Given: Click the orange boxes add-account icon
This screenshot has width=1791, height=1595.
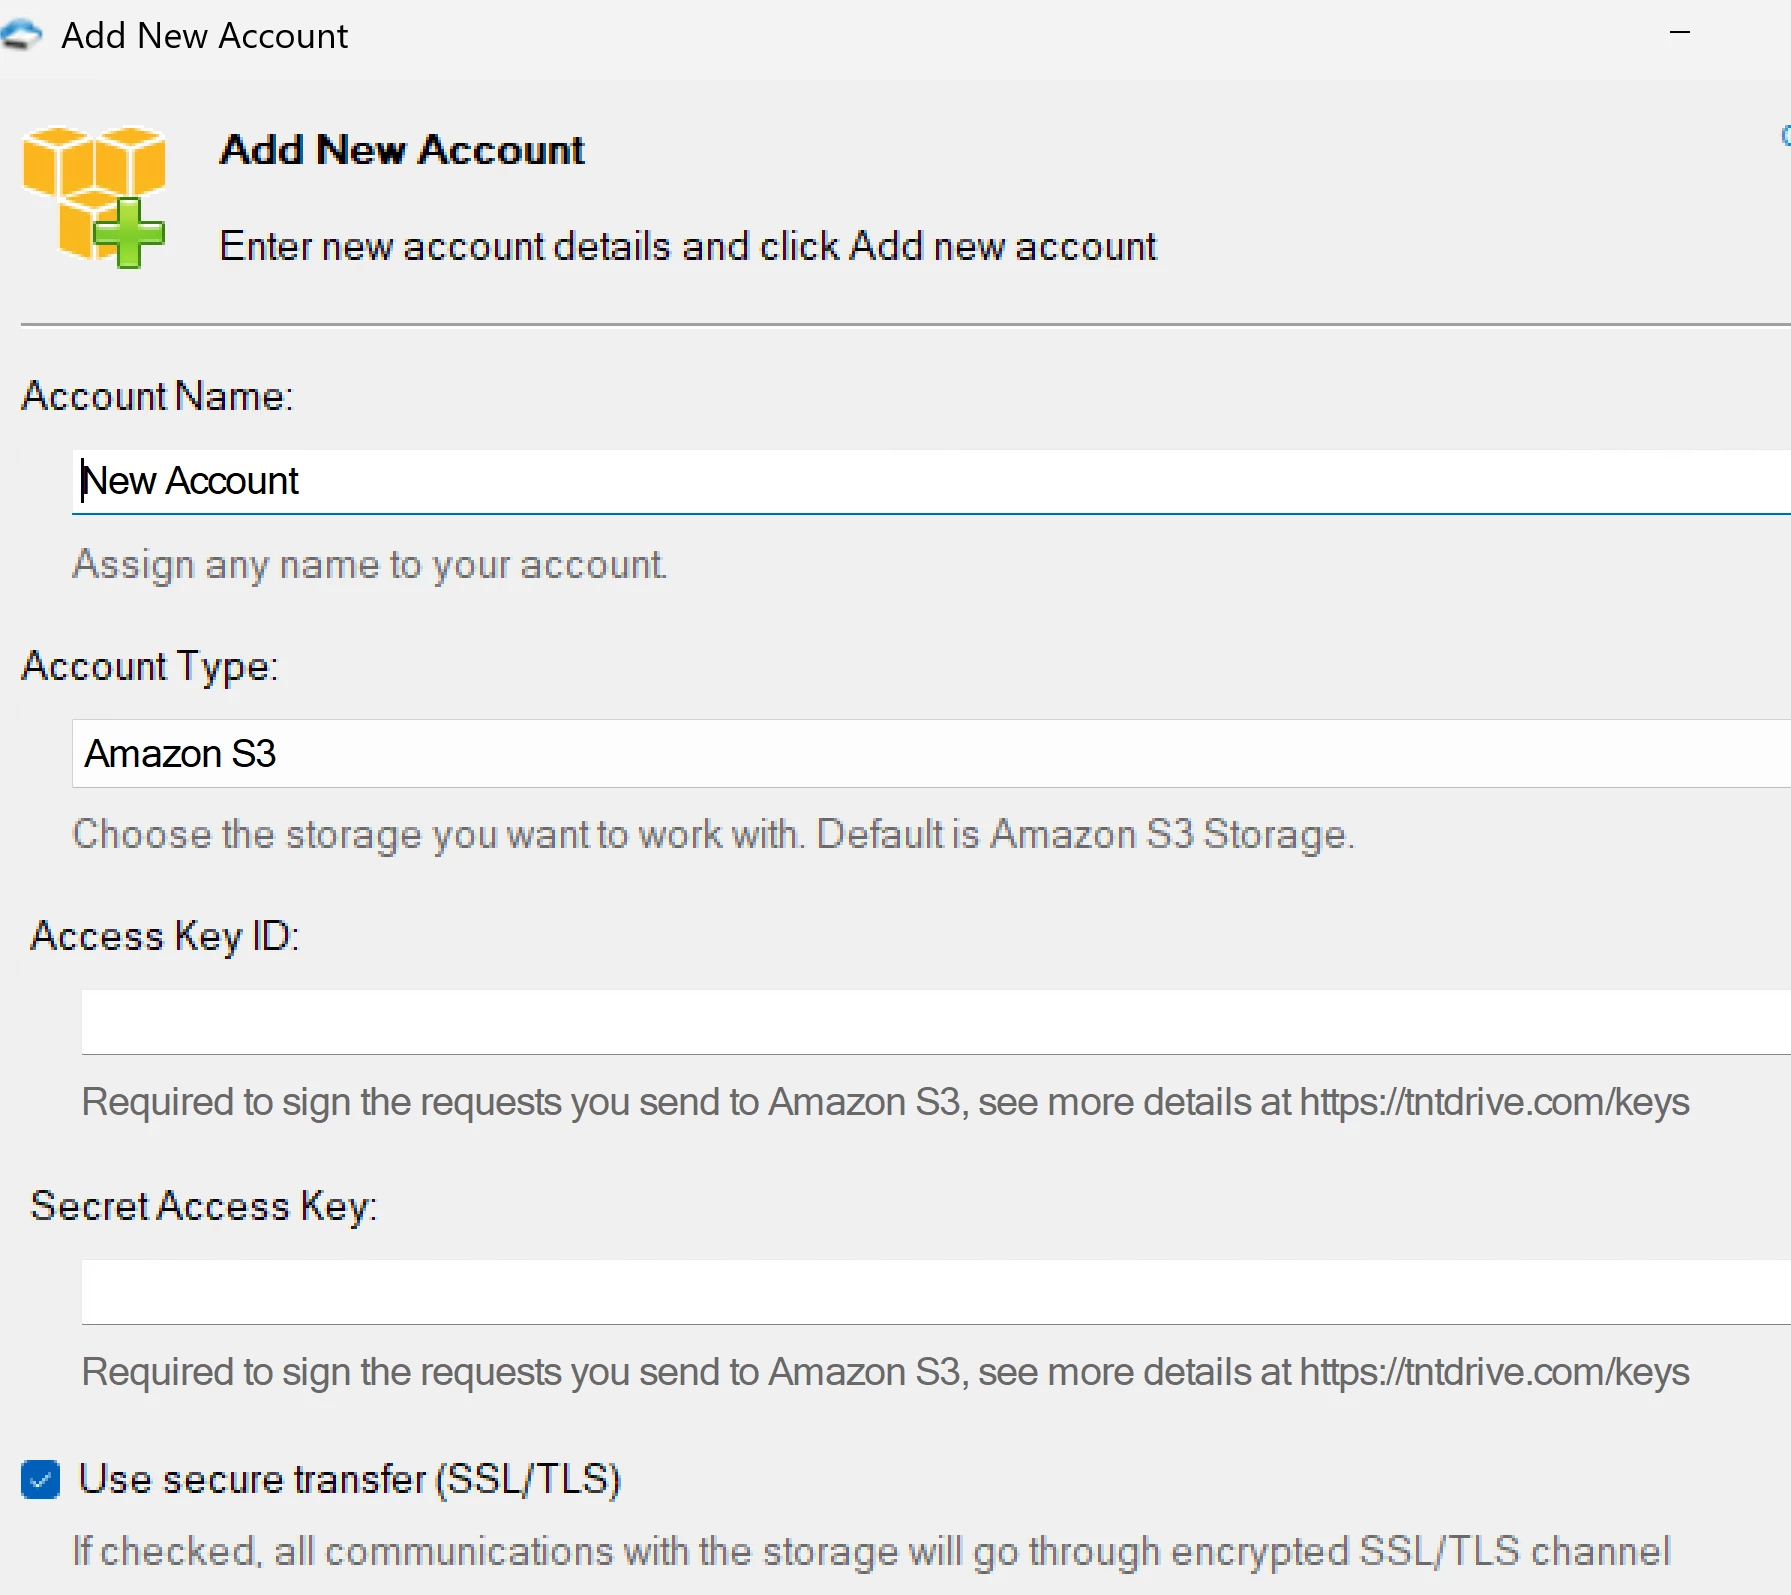Looking at the screenshot, I should (x=94, y=196).
